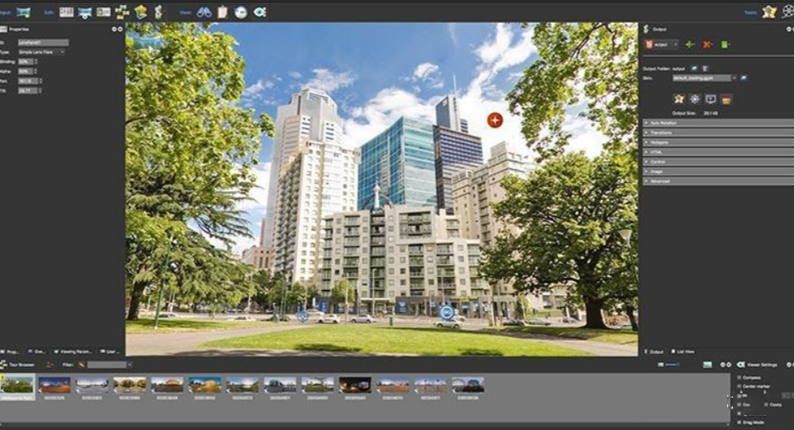This screenshot has height=430, width=794.
Task: Click the Input panorama icon in the toolbar
Action: click(23, 12)
